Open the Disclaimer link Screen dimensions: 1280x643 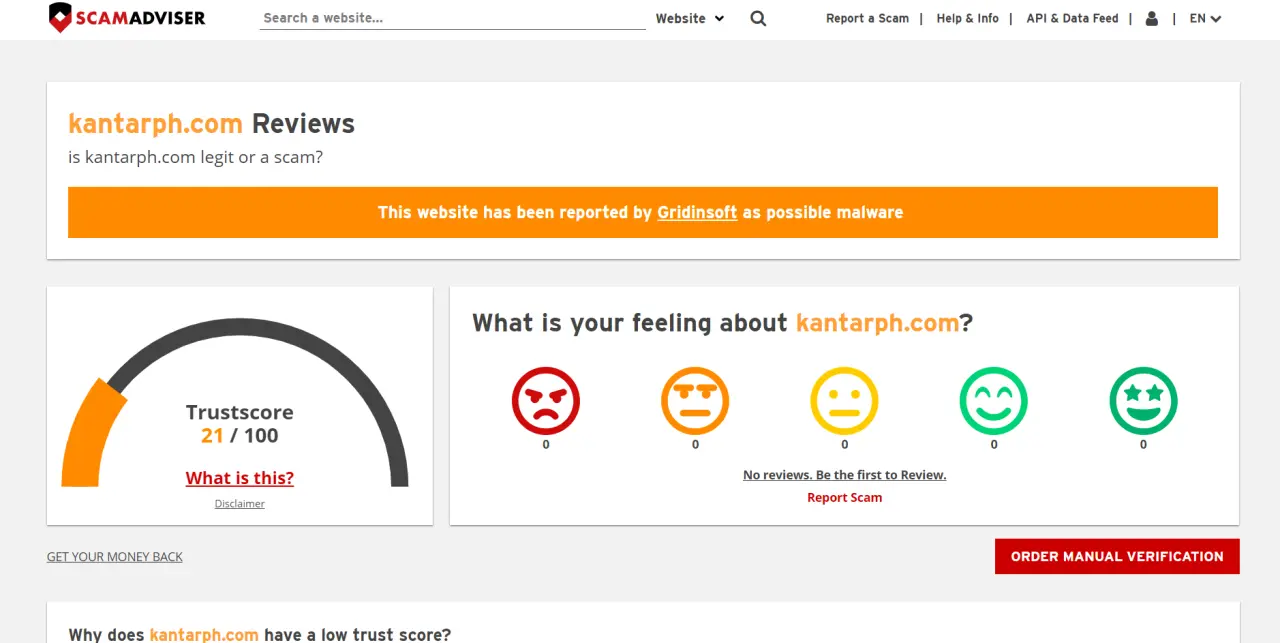[240, 504]
